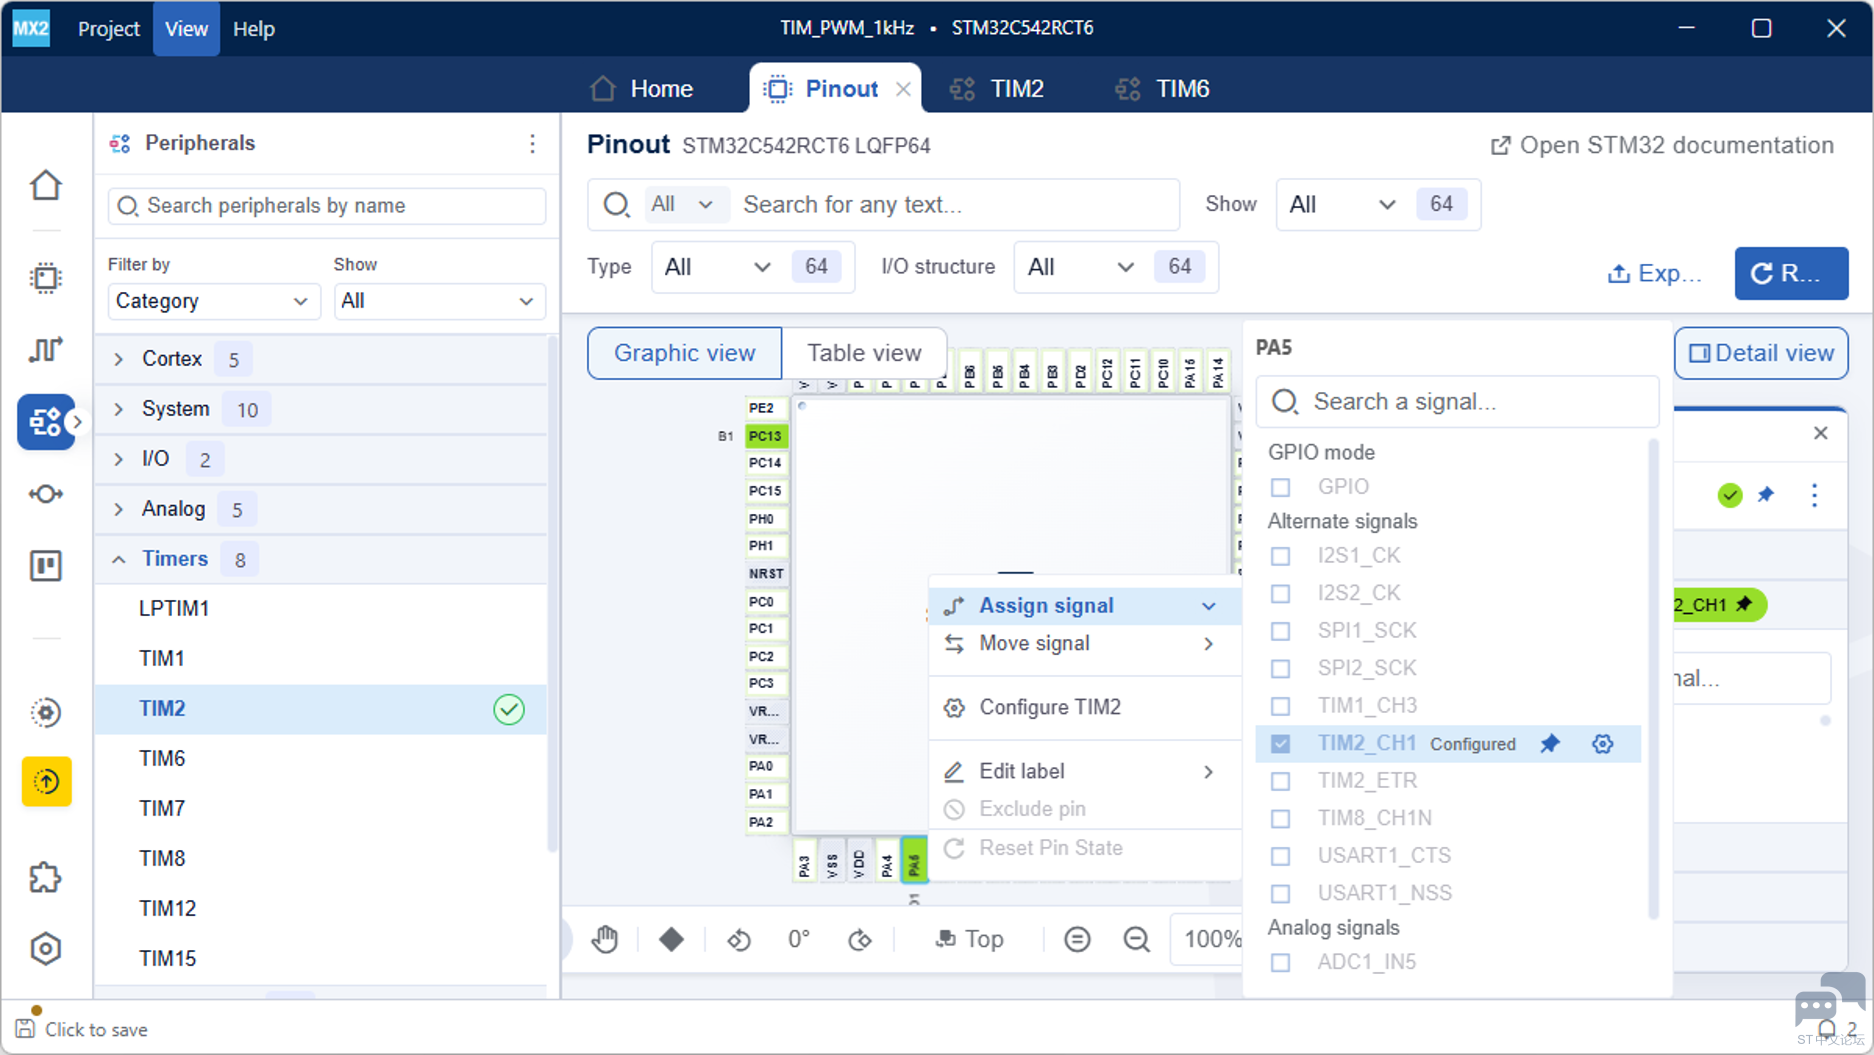Click the Detail view button
This screenshot has height=1055, width=1874.
pos(1761,353)
